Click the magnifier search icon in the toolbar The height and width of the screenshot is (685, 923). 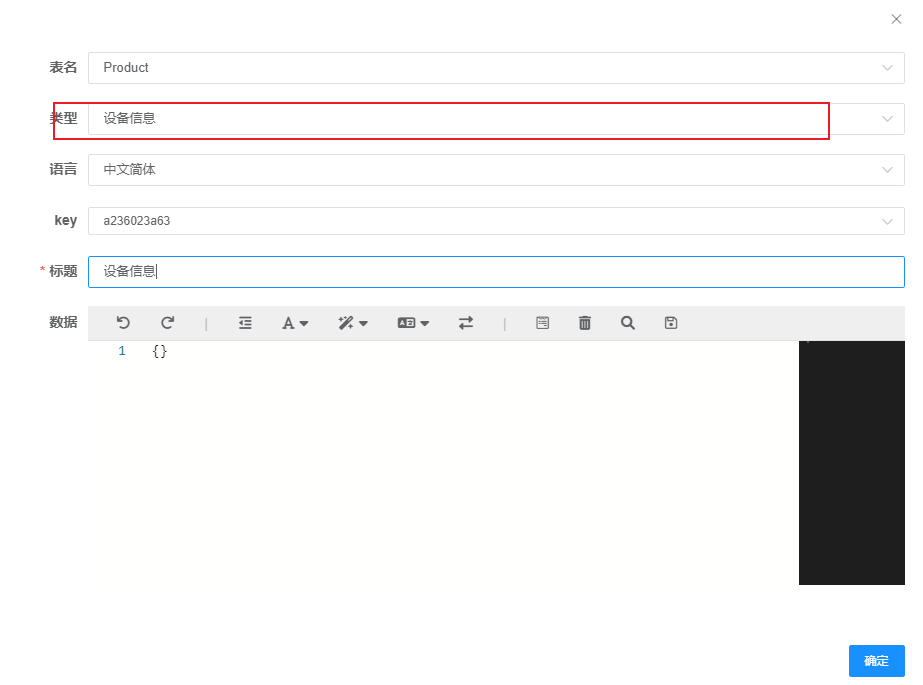pyautogui.click(x=627, y=322)
